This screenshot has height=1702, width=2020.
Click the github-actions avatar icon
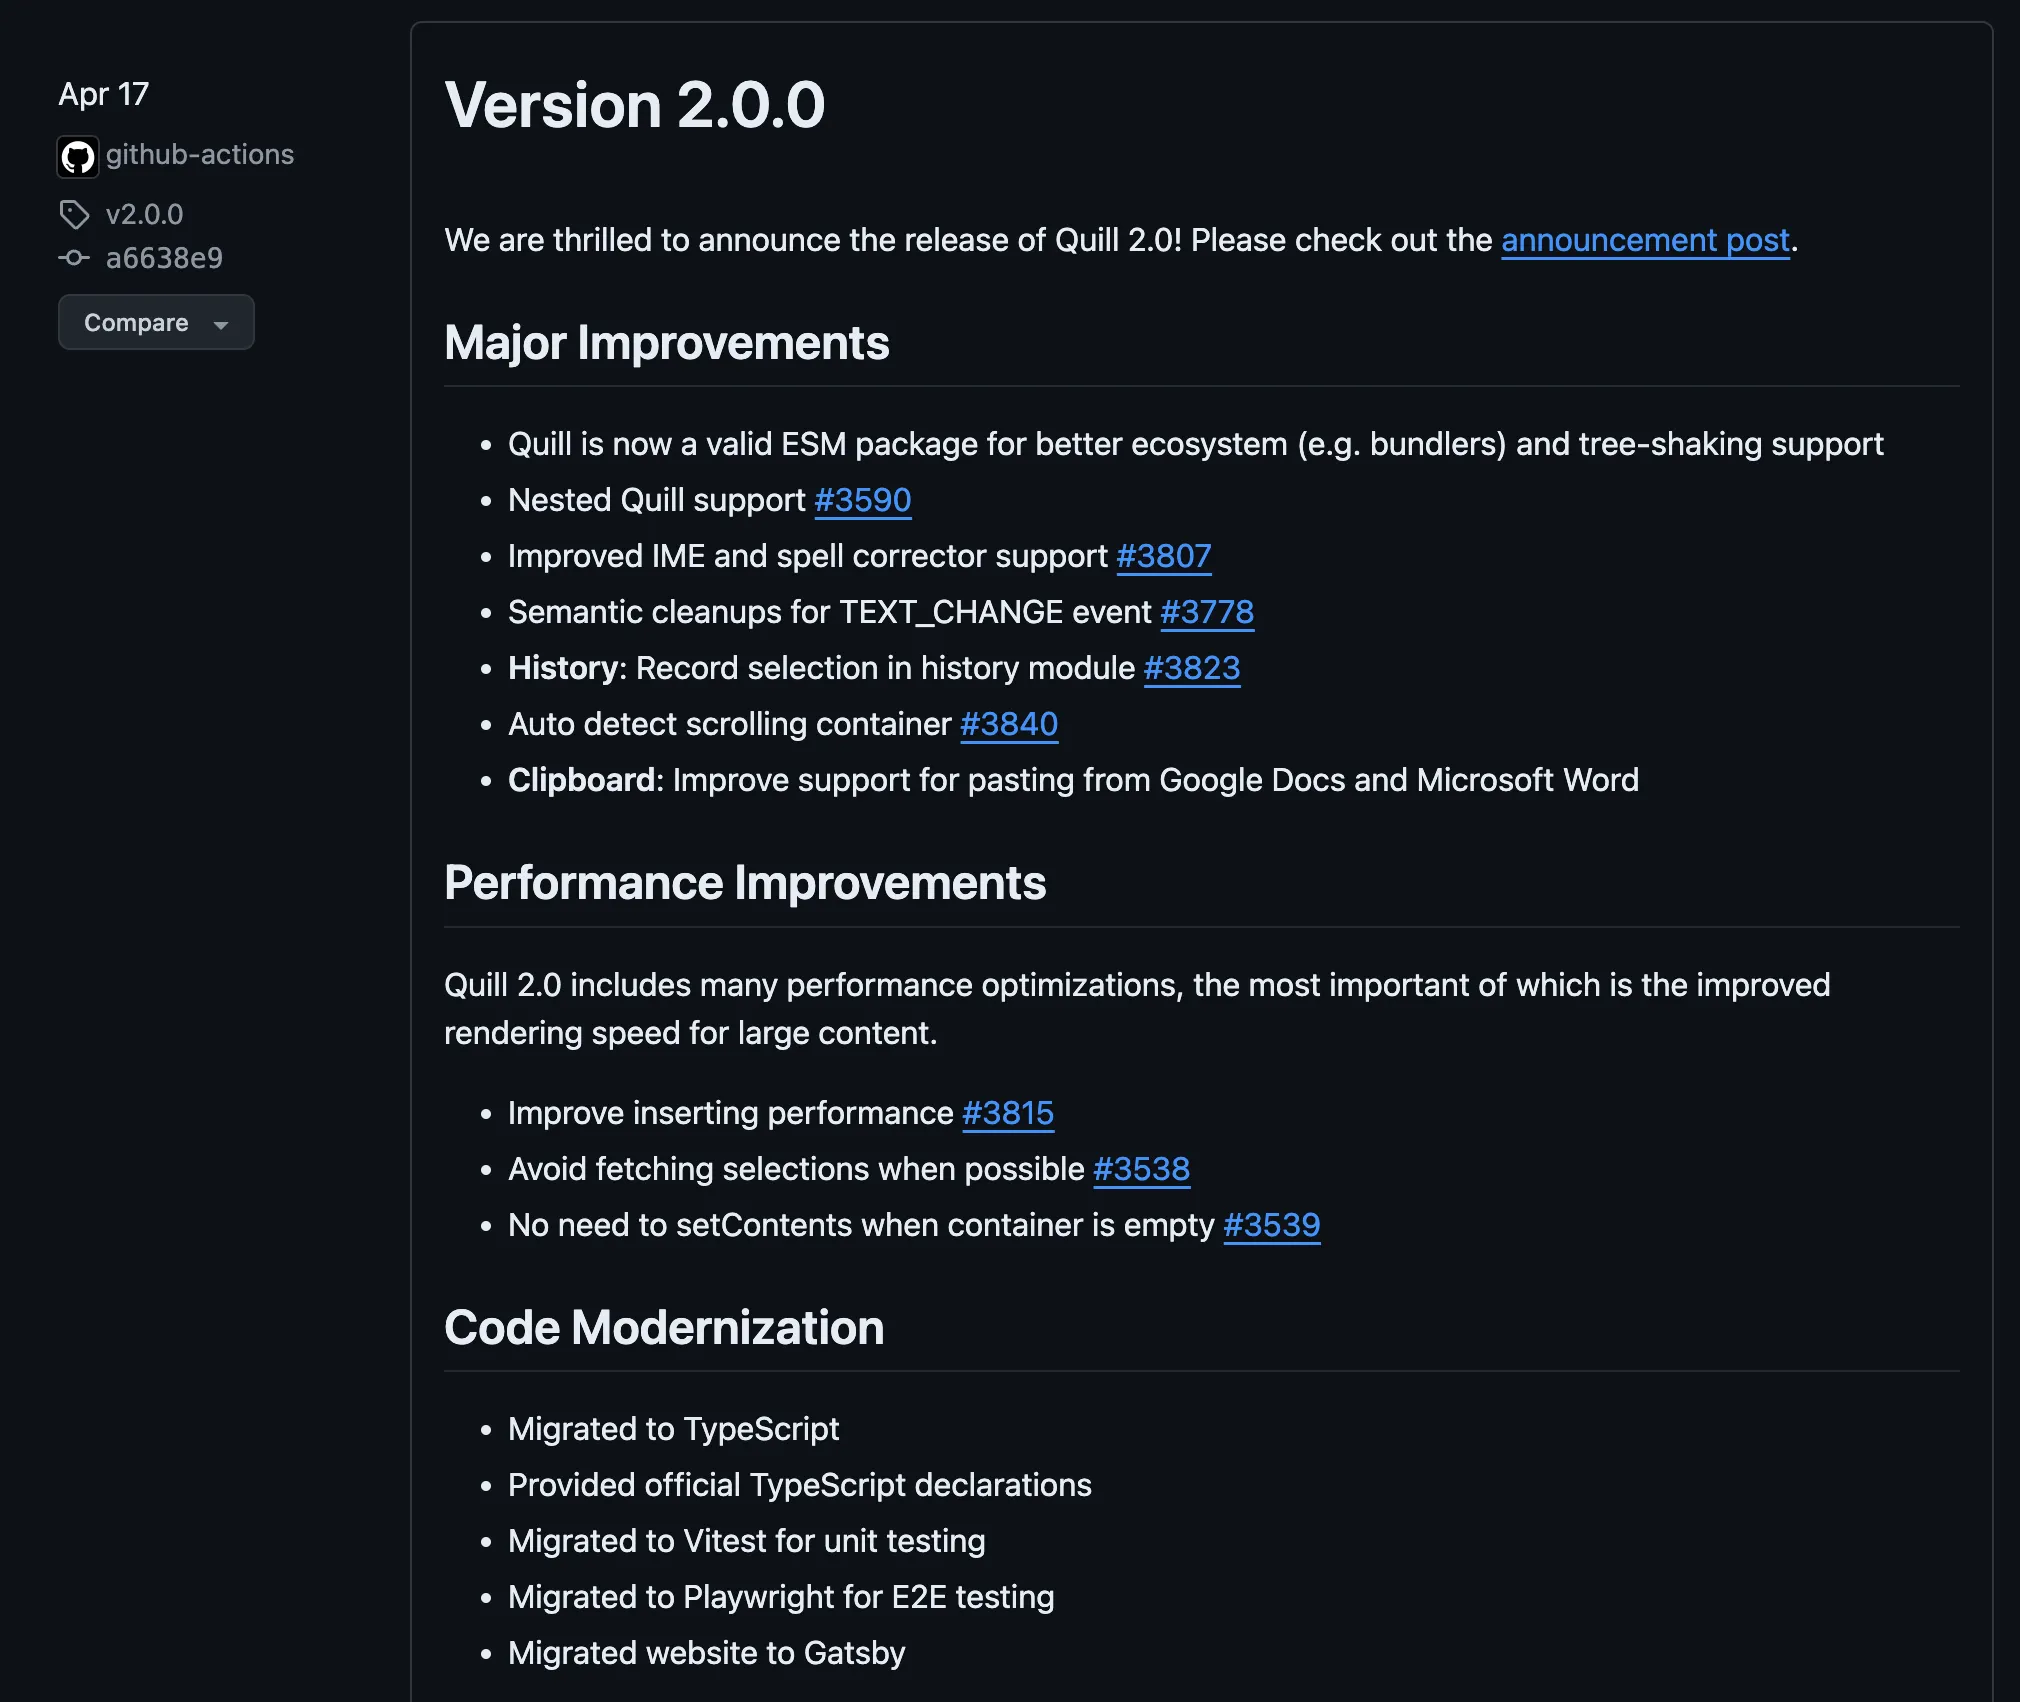point(78,156)
